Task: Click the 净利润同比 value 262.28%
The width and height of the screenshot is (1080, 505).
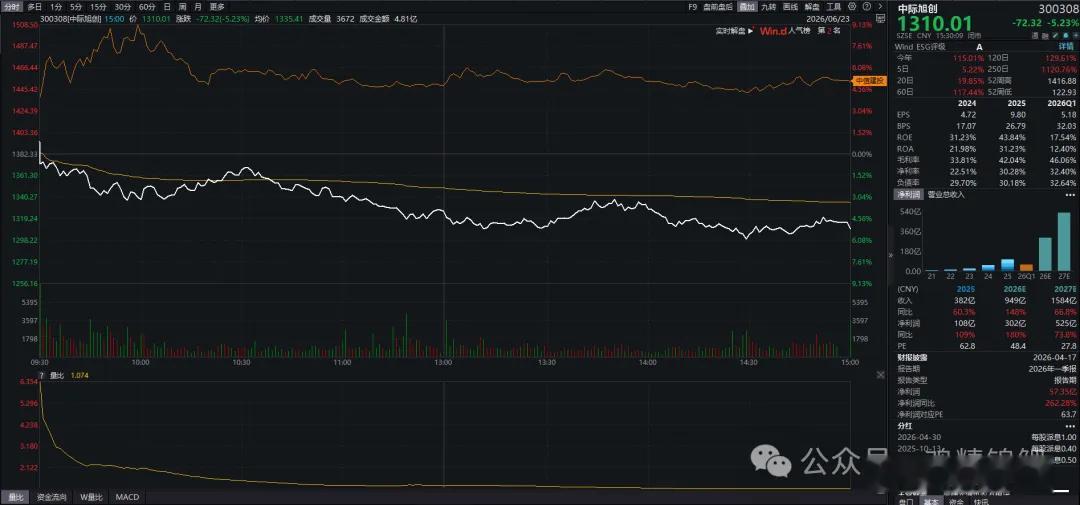Action: 1061,402
